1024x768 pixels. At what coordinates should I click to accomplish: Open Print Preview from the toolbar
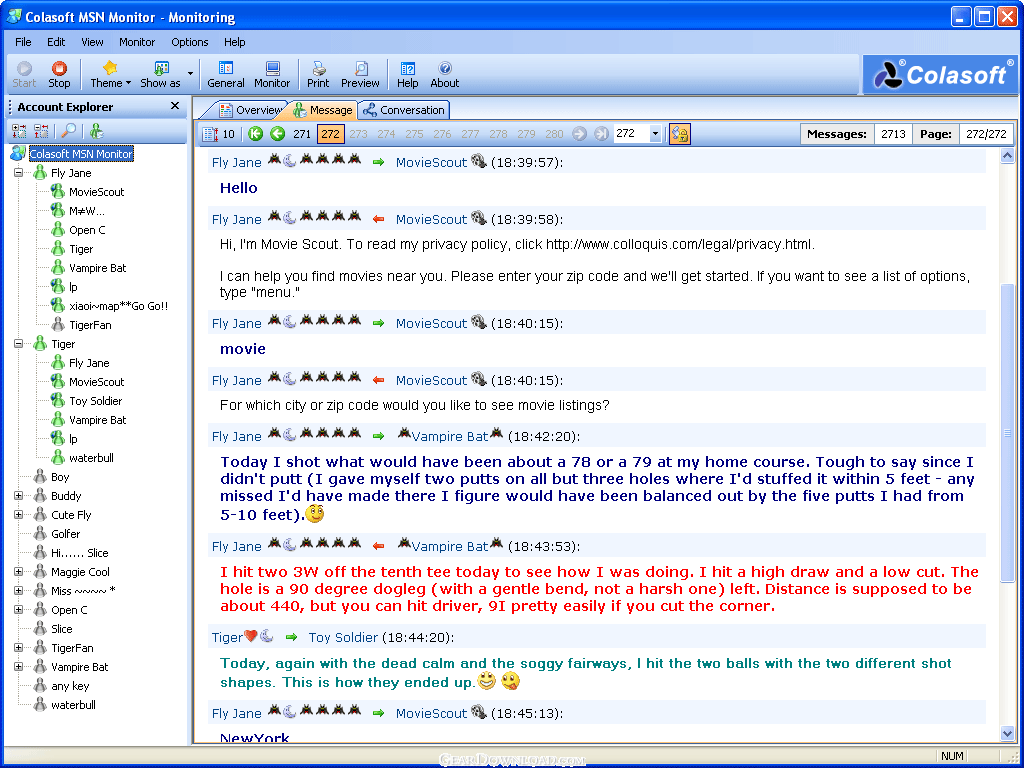(x=360, y=74)
